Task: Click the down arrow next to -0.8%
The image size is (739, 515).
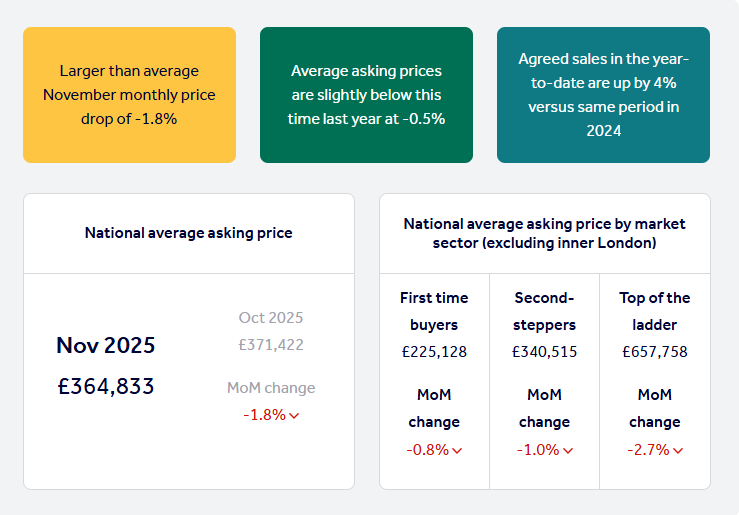Action: point(457,450)
